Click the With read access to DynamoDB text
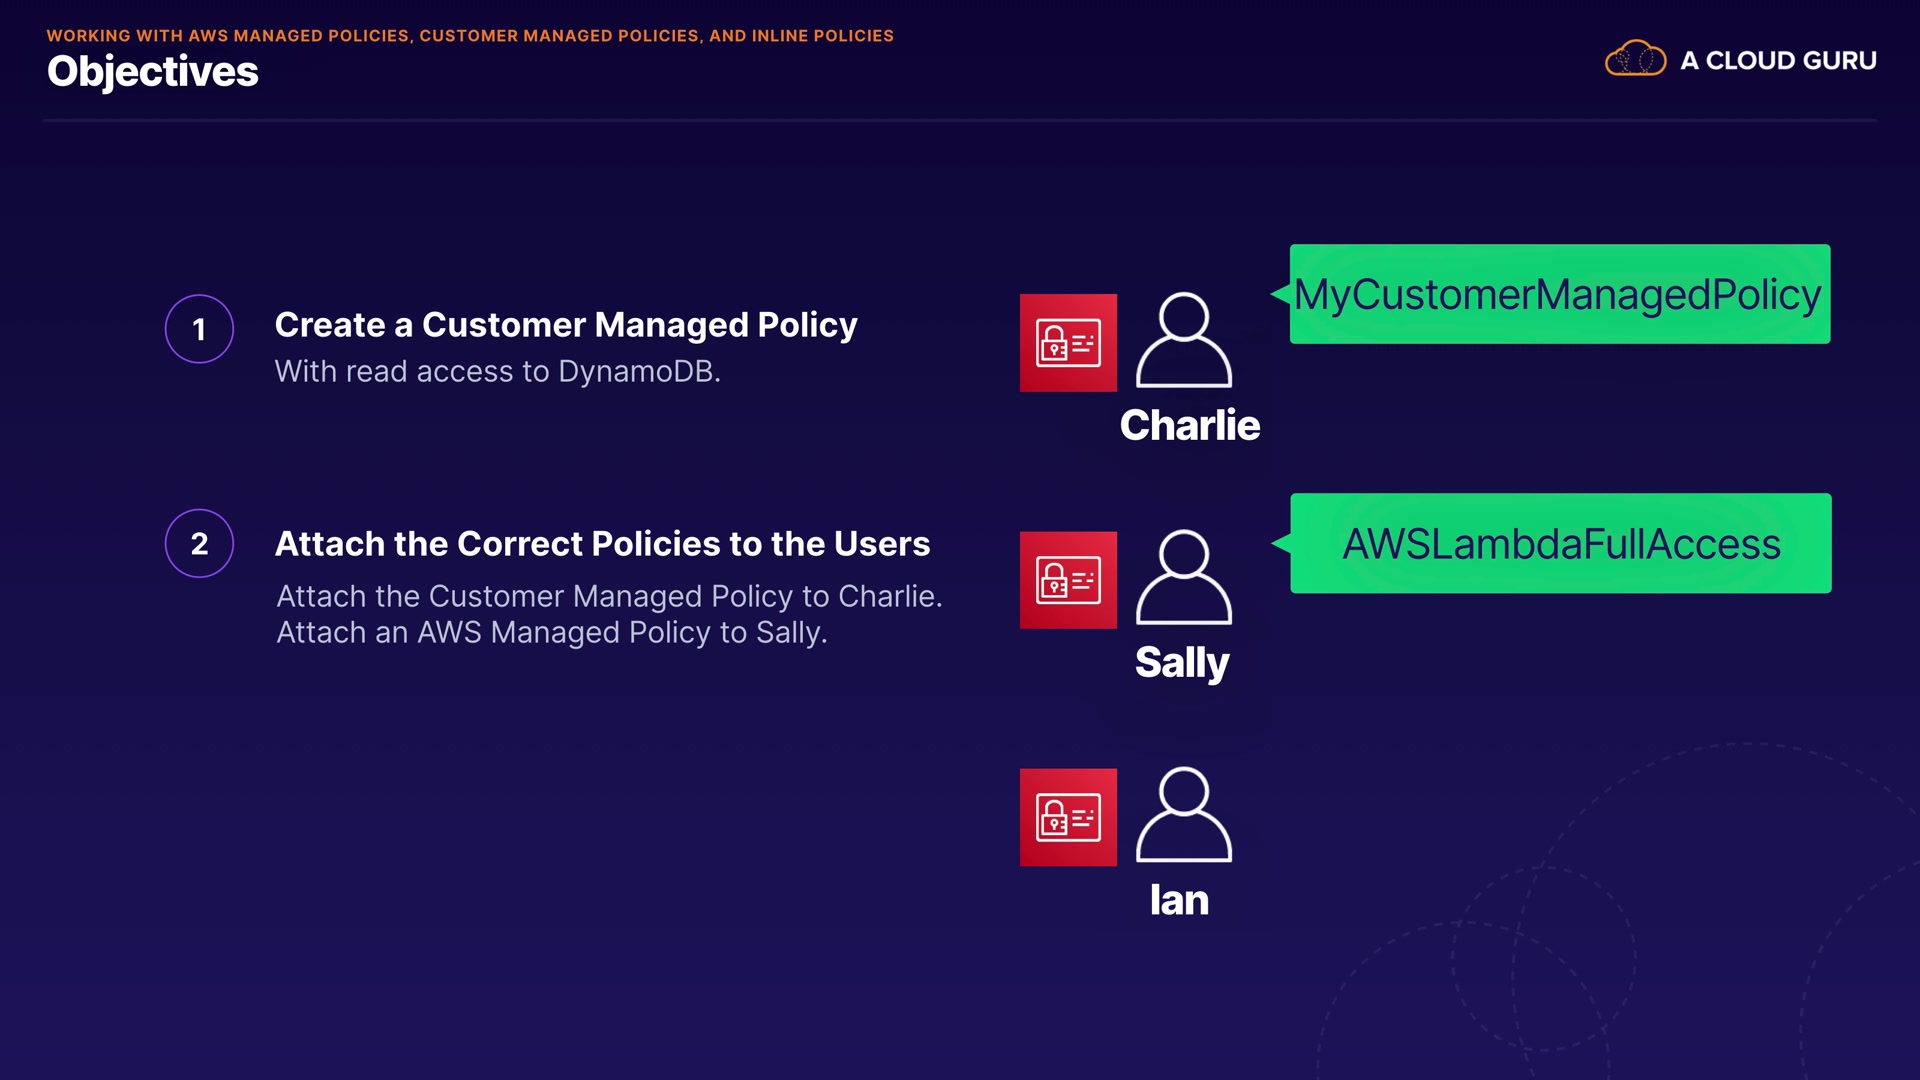This screenshot has width=1920, height=1080. coord(497,371)
